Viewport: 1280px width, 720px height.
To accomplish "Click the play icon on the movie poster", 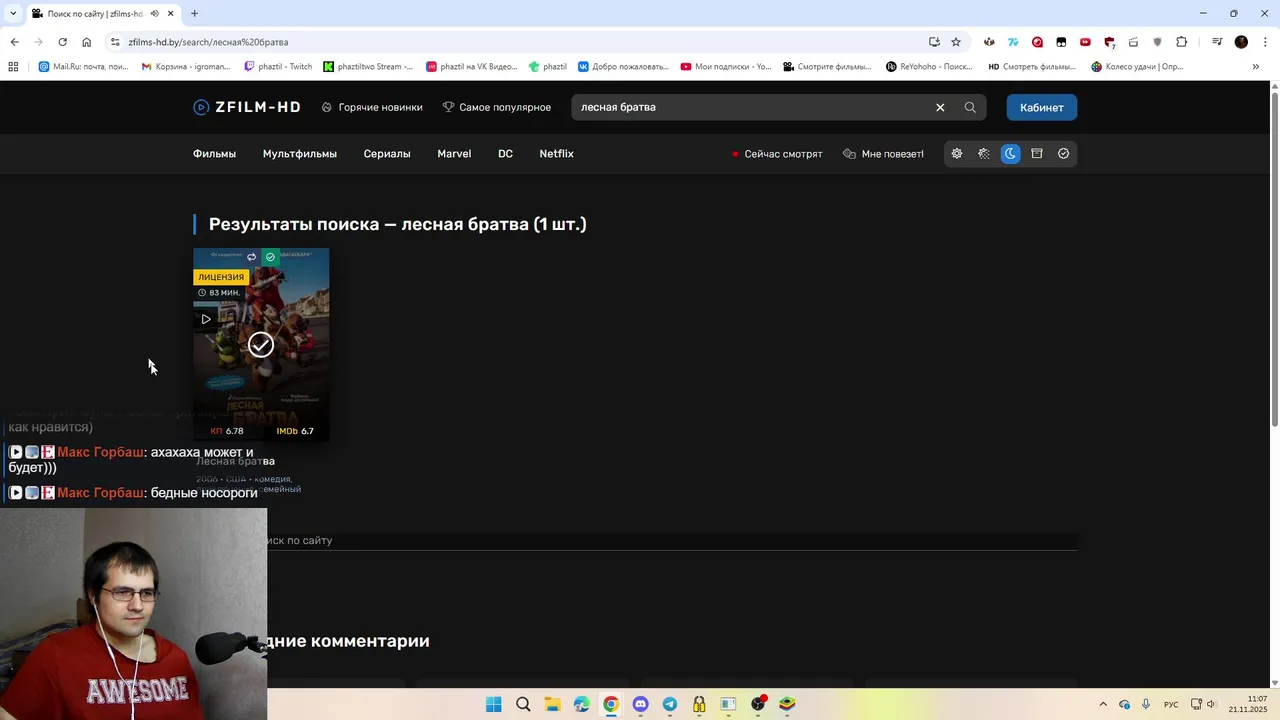I will click(x=206, y=319).
